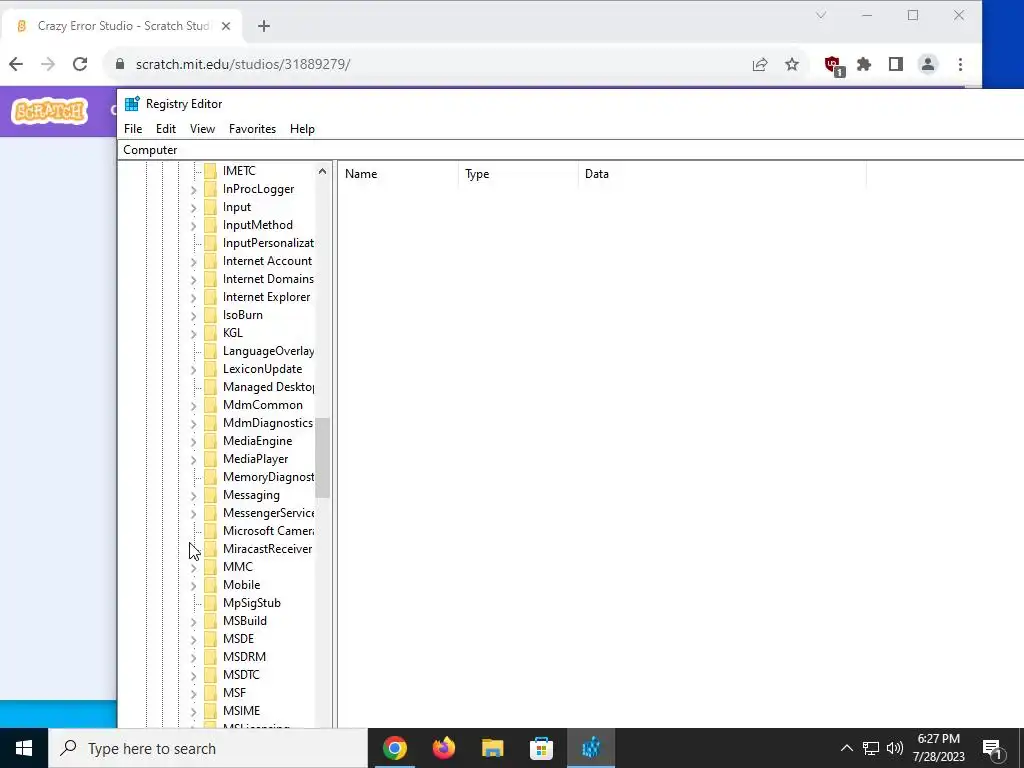Click the browser Back button
This screenshot has height=768, width=1024.
pos(16,64)
